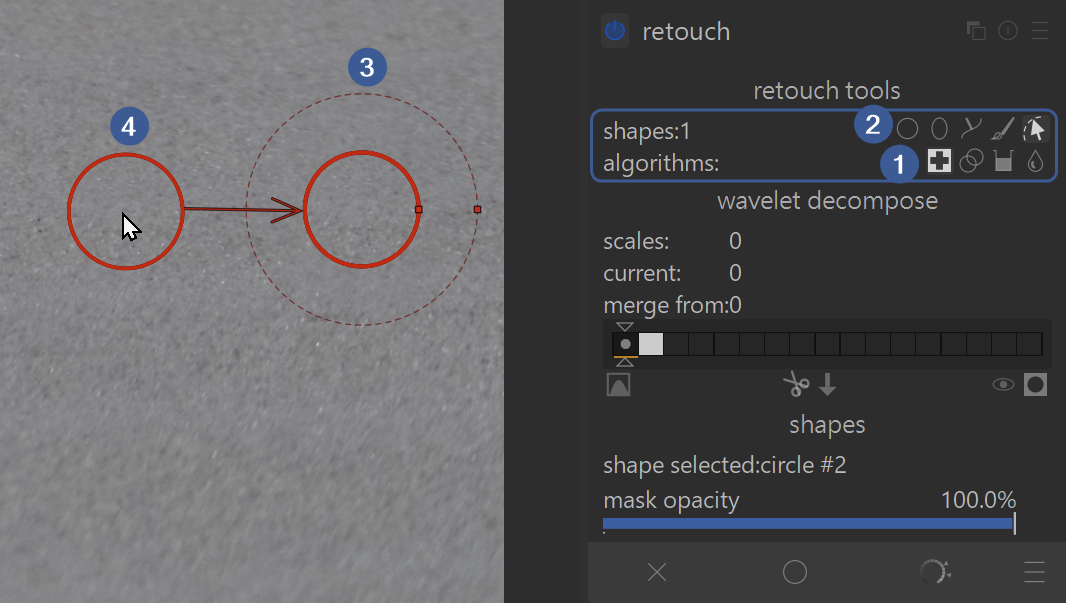Adjust the mask opacity slider

pos(808,523)
